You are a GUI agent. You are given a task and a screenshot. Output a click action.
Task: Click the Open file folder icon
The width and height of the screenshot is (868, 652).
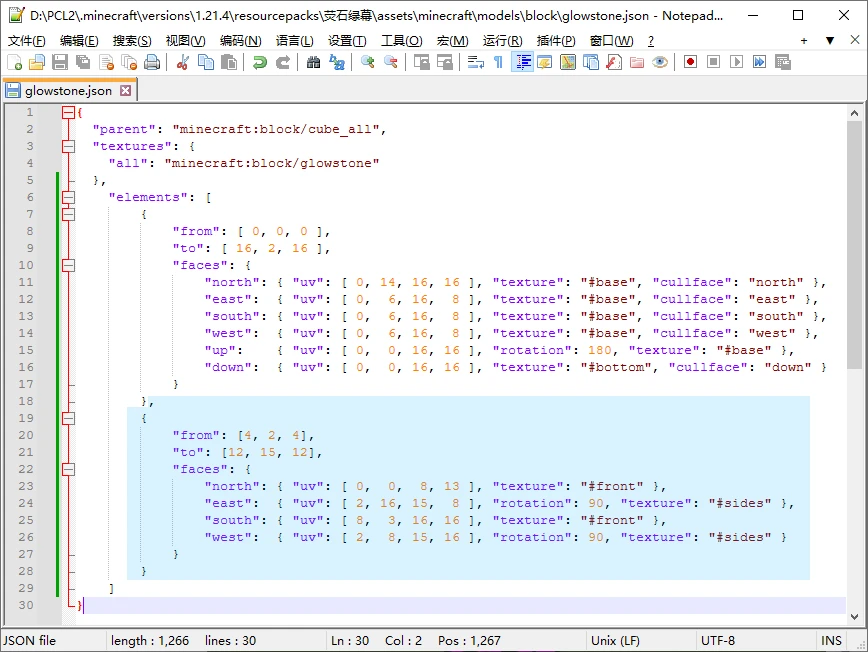(37, 62)
